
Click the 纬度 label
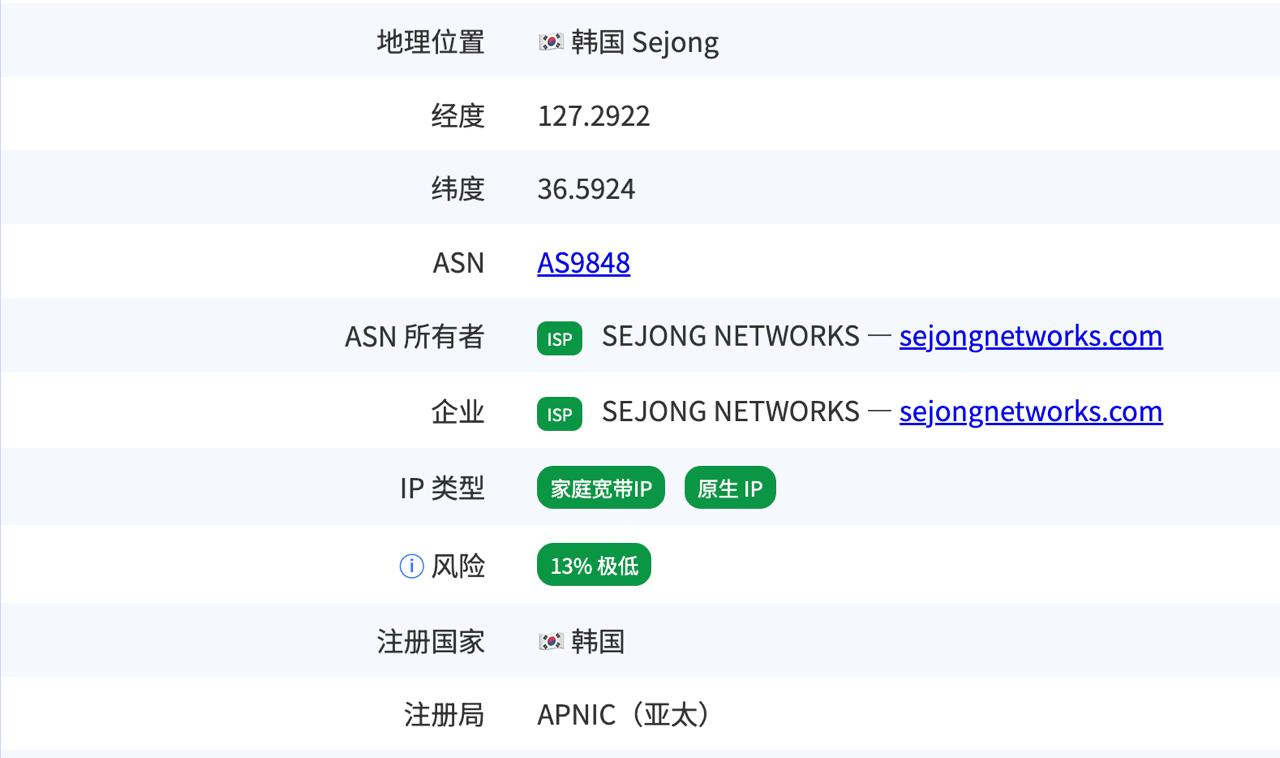[x=458, y=189]
